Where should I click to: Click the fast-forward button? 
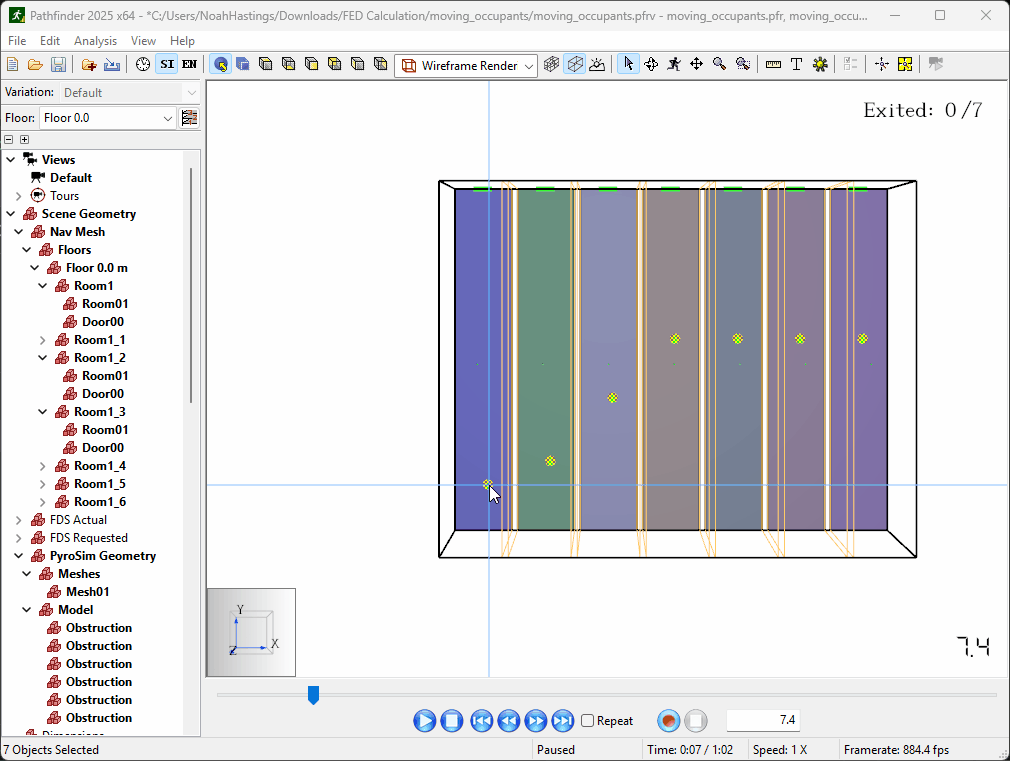tap(535, 720)
